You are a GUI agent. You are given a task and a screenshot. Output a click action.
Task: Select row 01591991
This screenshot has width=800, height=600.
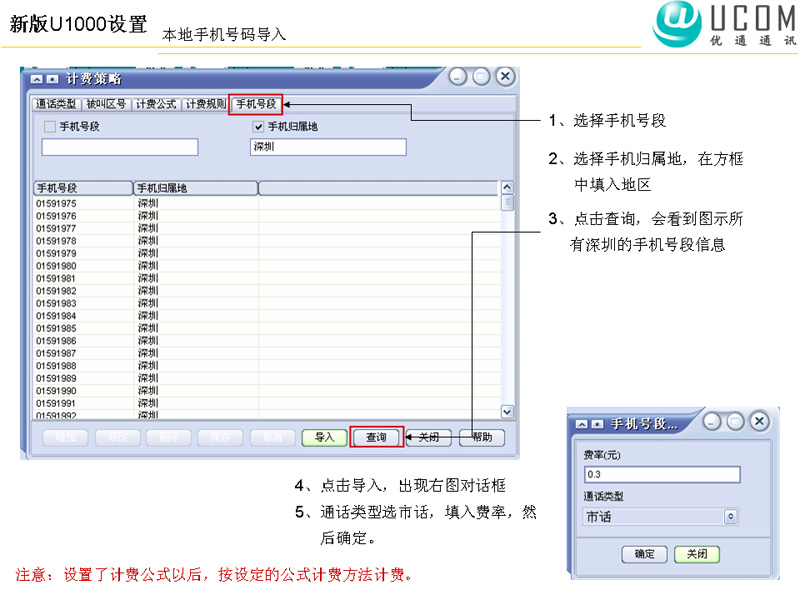(x=267, y=404)
